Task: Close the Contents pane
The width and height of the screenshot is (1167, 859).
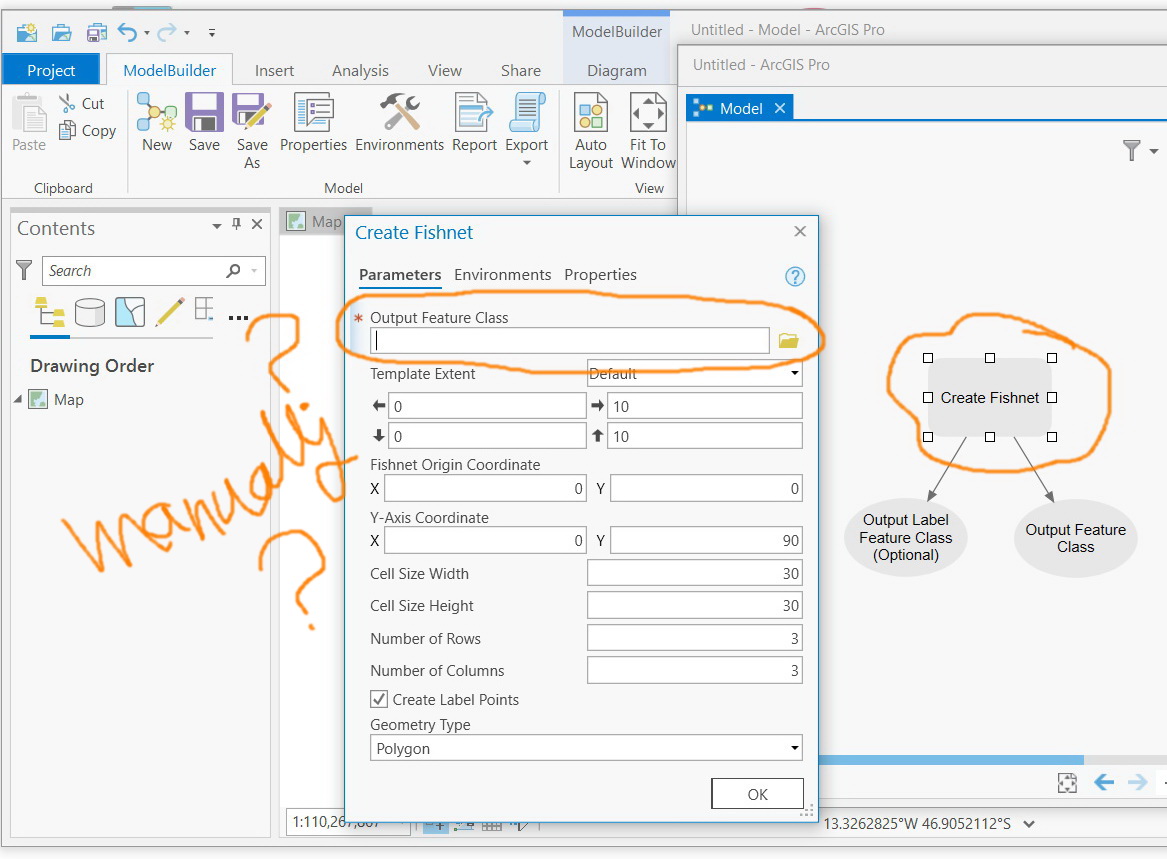Action: [x=257, y=224]
